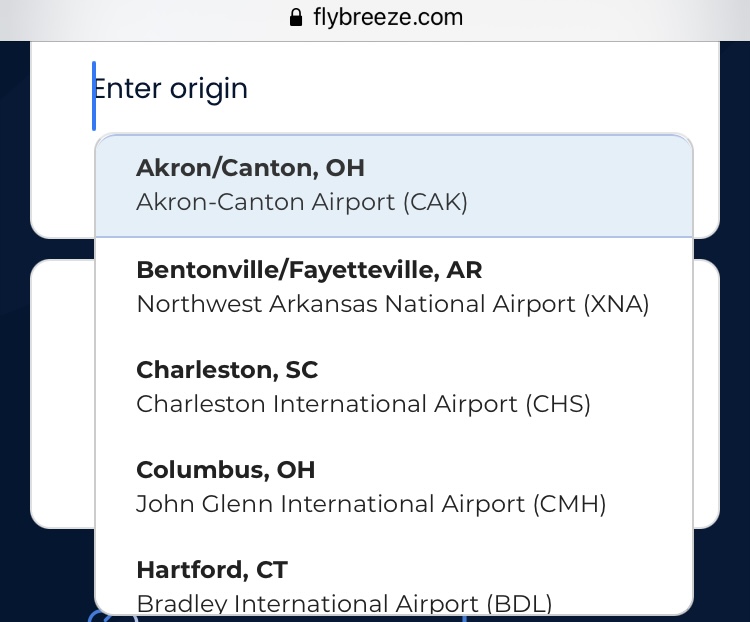The height and width of the screenshot is (622, 750).
Task: Pick Charleston, SC from origin suggestions
Action: [x=227, y=370]
